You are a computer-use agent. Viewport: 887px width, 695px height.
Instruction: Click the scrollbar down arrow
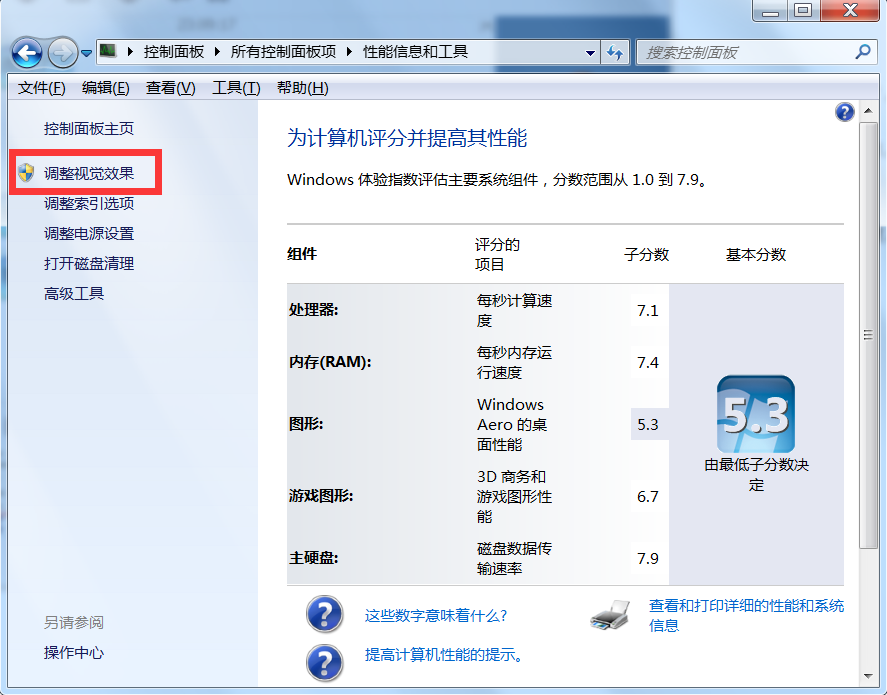click(x=868, y=676)
